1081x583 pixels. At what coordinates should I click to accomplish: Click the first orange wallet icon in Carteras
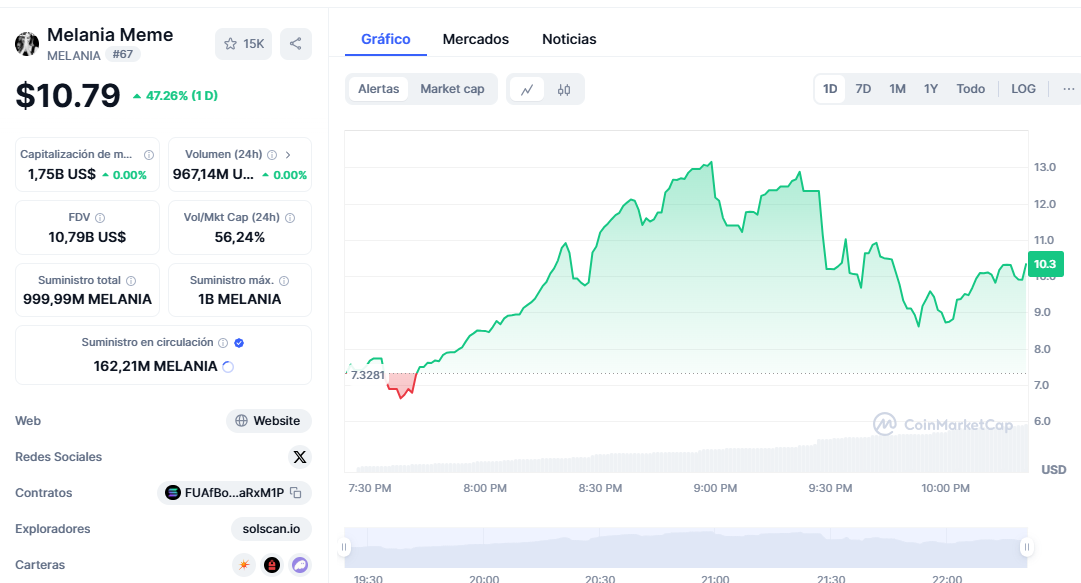click(x=244, y=565)
